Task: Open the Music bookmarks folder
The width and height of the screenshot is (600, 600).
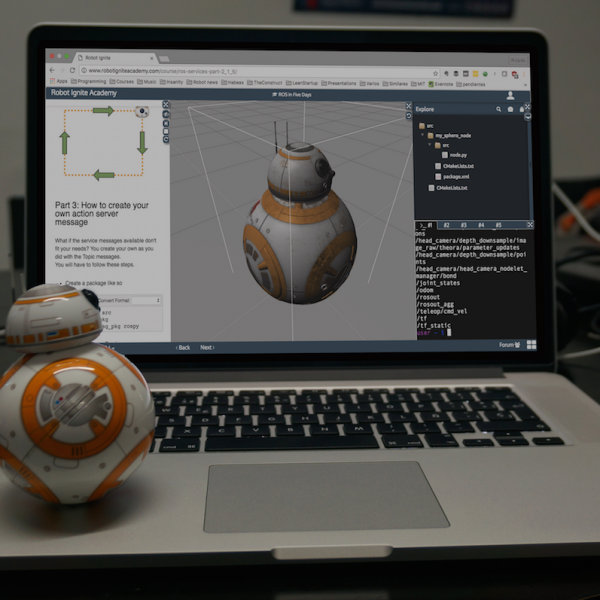Action: pyautogui.click(x=147, y=82)
